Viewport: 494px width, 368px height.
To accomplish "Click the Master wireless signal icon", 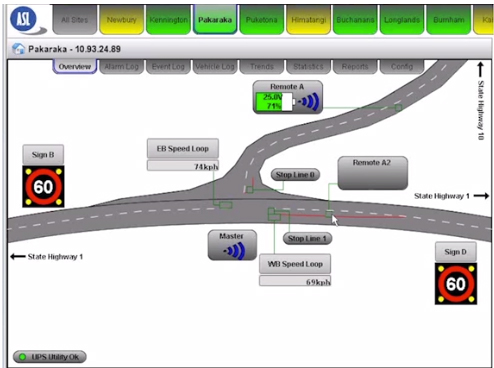I will click(x=235, y=250).
